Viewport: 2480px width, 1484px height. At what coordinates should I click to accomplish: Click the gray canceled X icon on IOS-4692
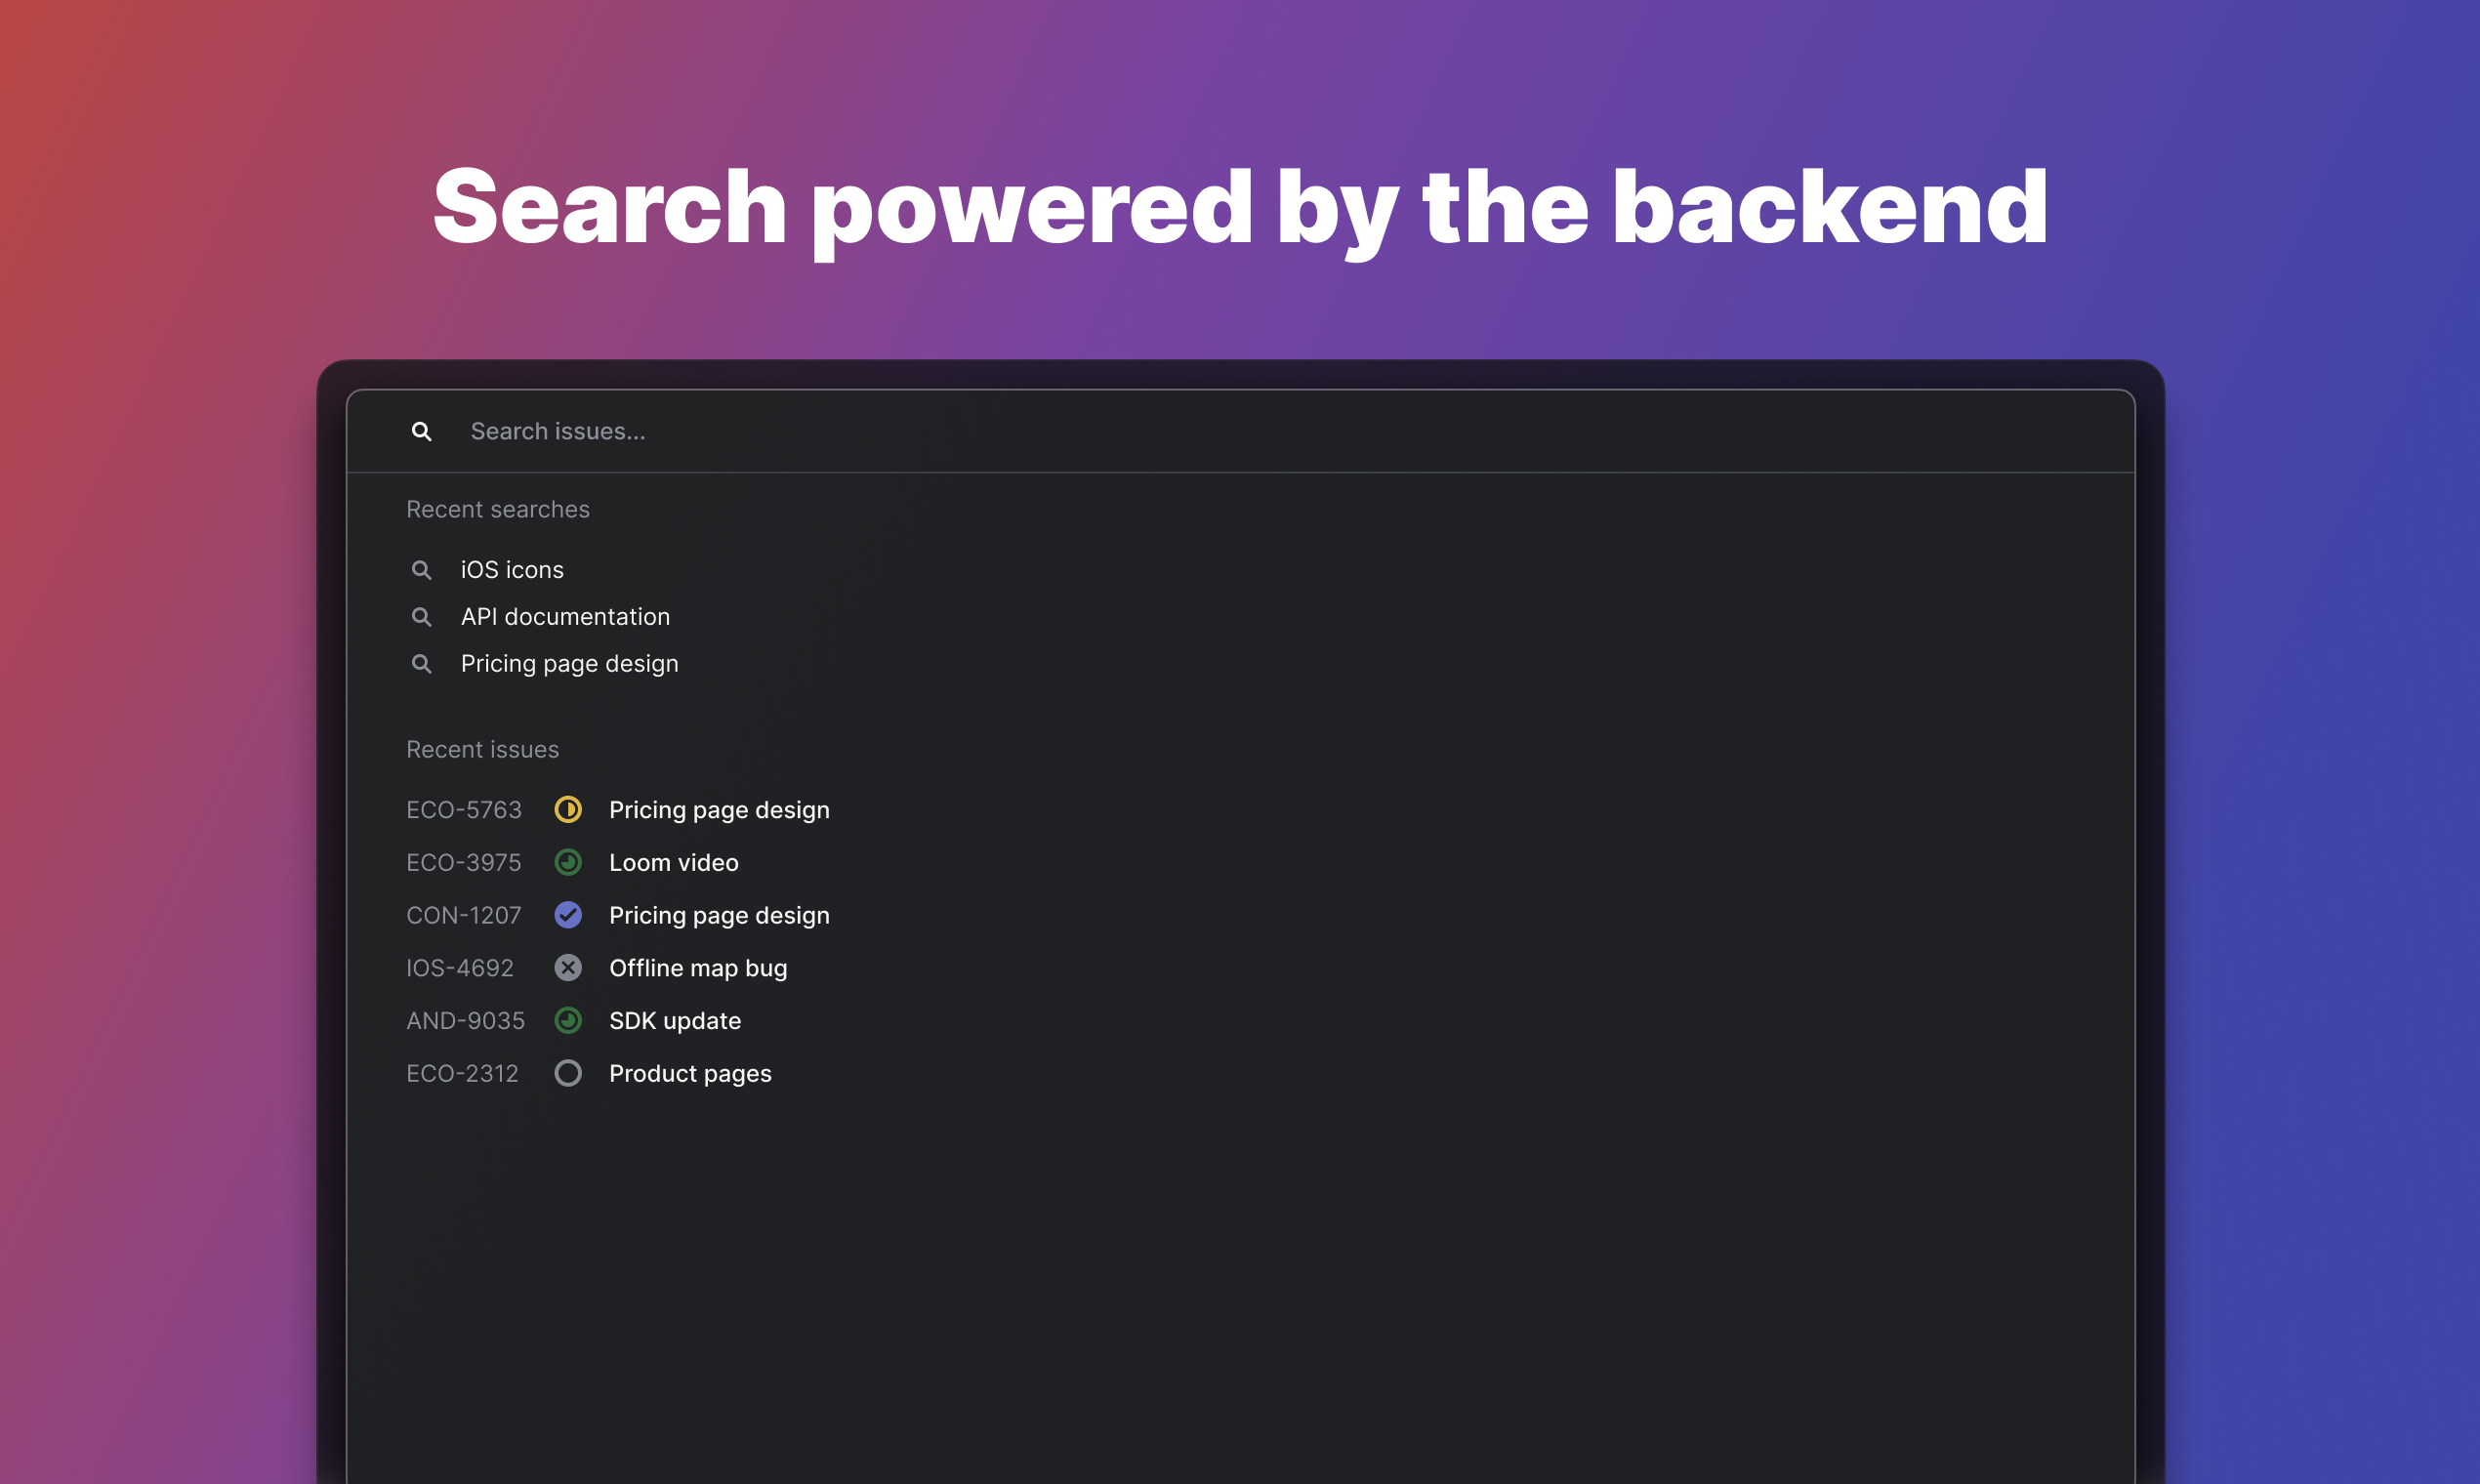point(568,968)
